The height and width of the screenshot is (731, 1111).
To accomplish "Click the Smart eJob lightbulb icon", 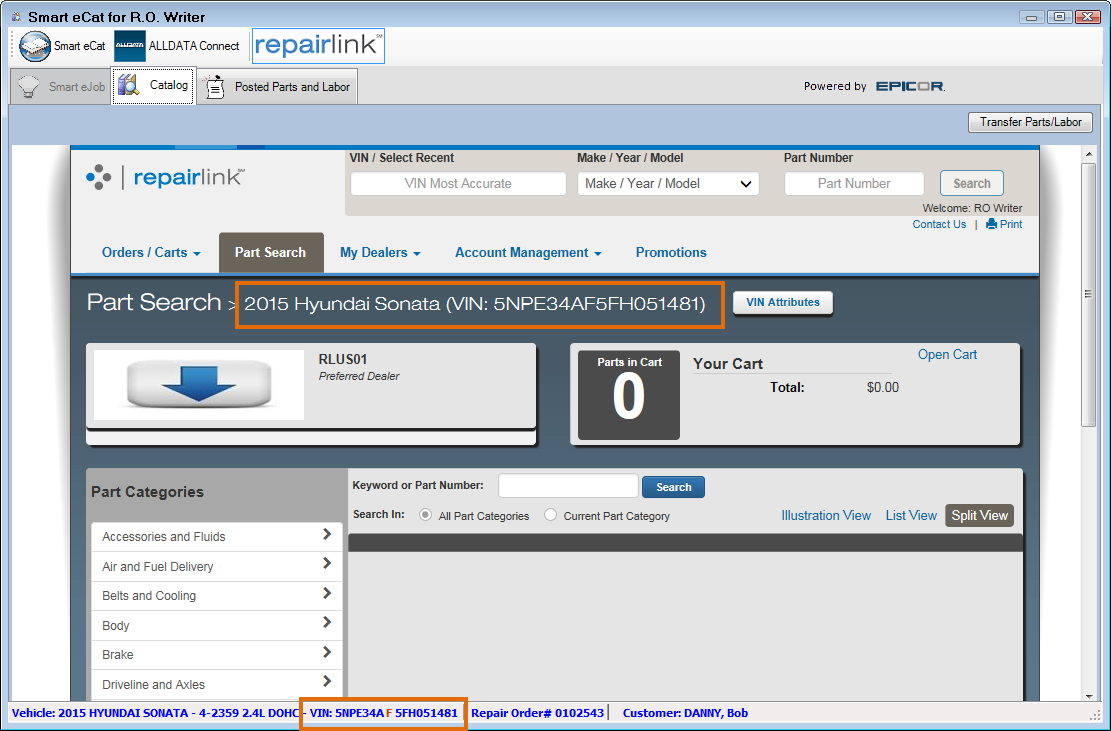I will tap(30, 87).
